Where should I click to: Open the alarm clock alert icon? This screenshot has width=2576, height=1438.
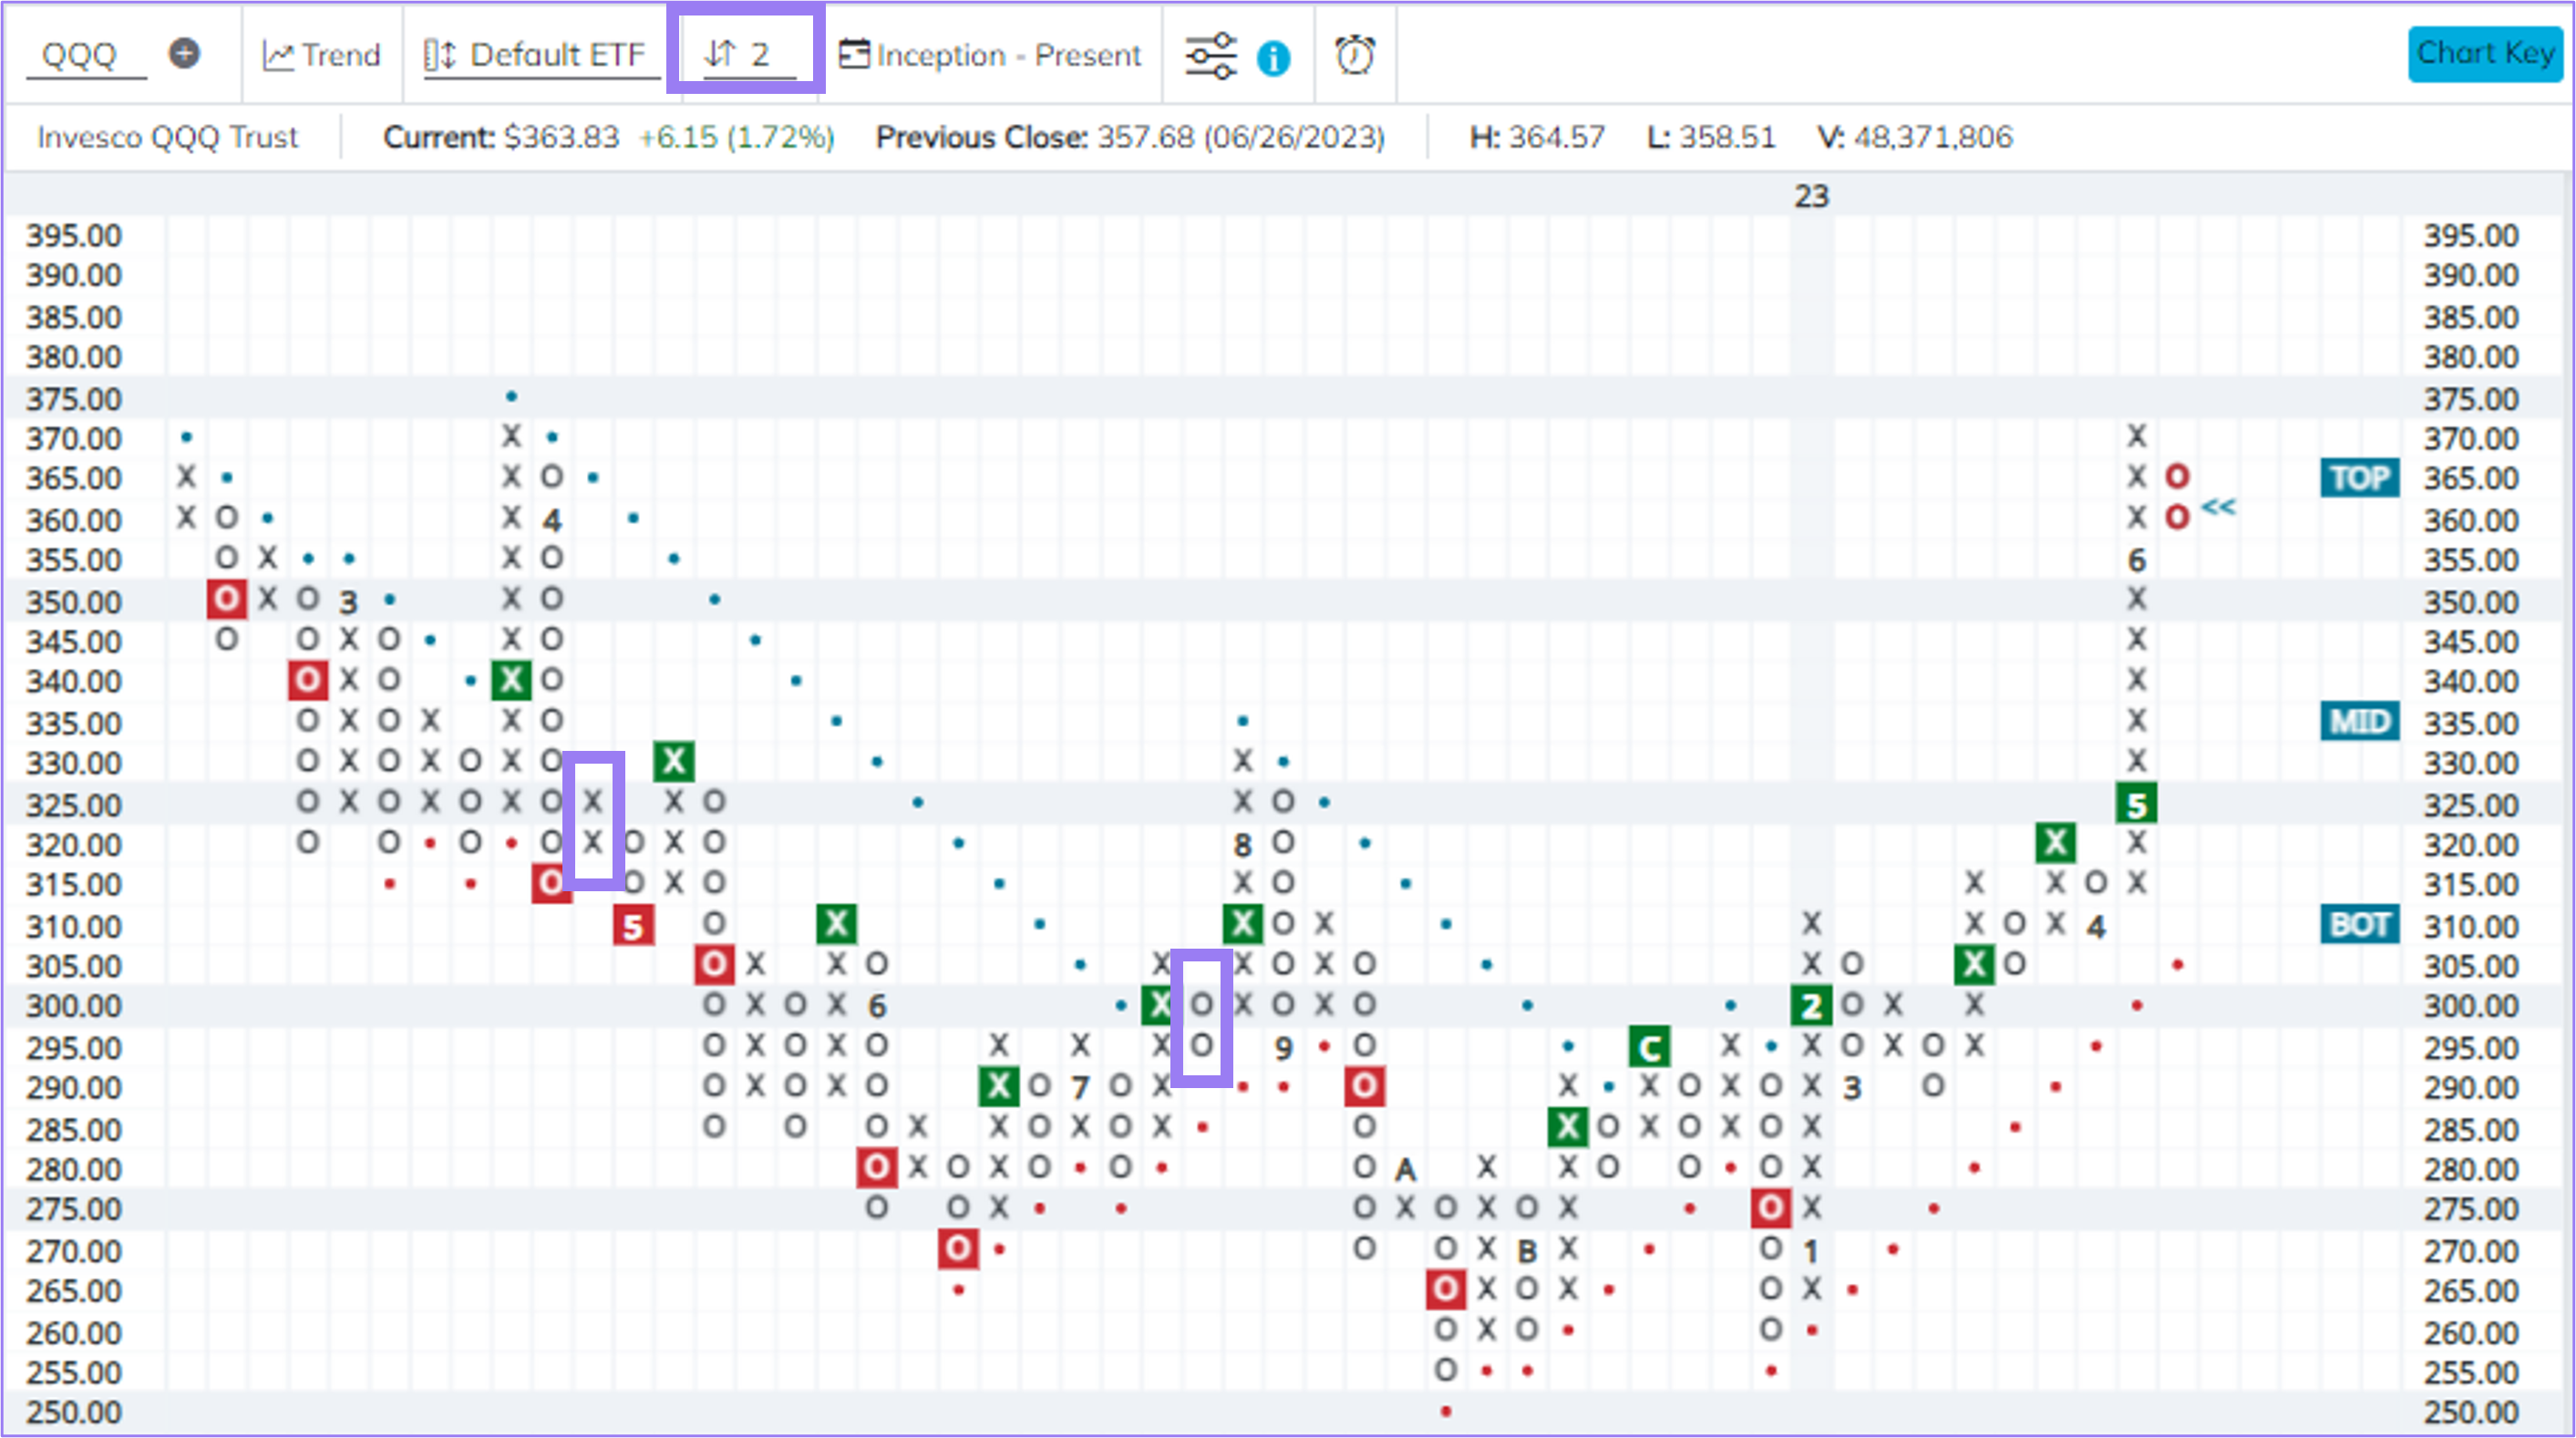[x=1355, y=55]
